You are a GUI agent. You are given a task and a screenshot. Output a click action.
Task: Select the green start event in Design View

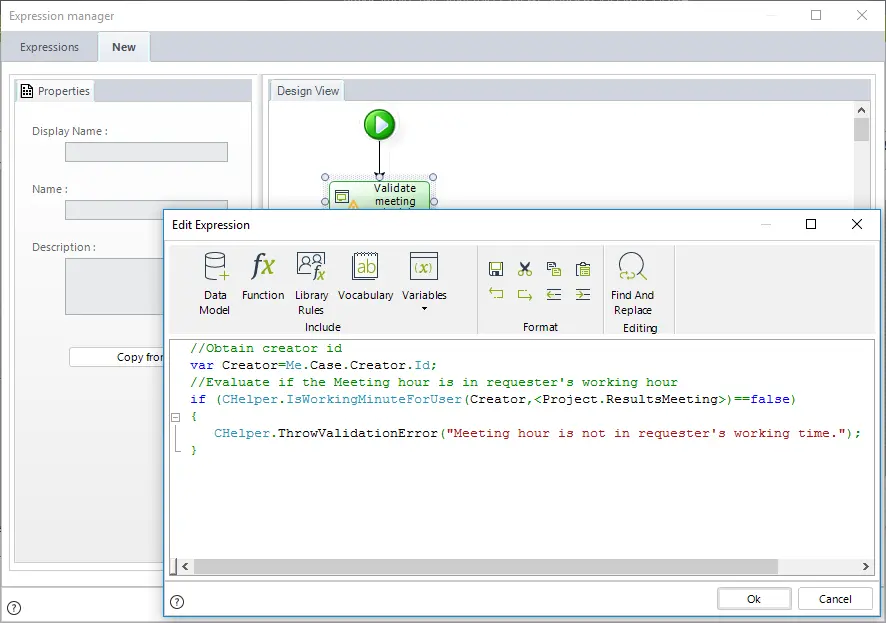coord(379,125)
